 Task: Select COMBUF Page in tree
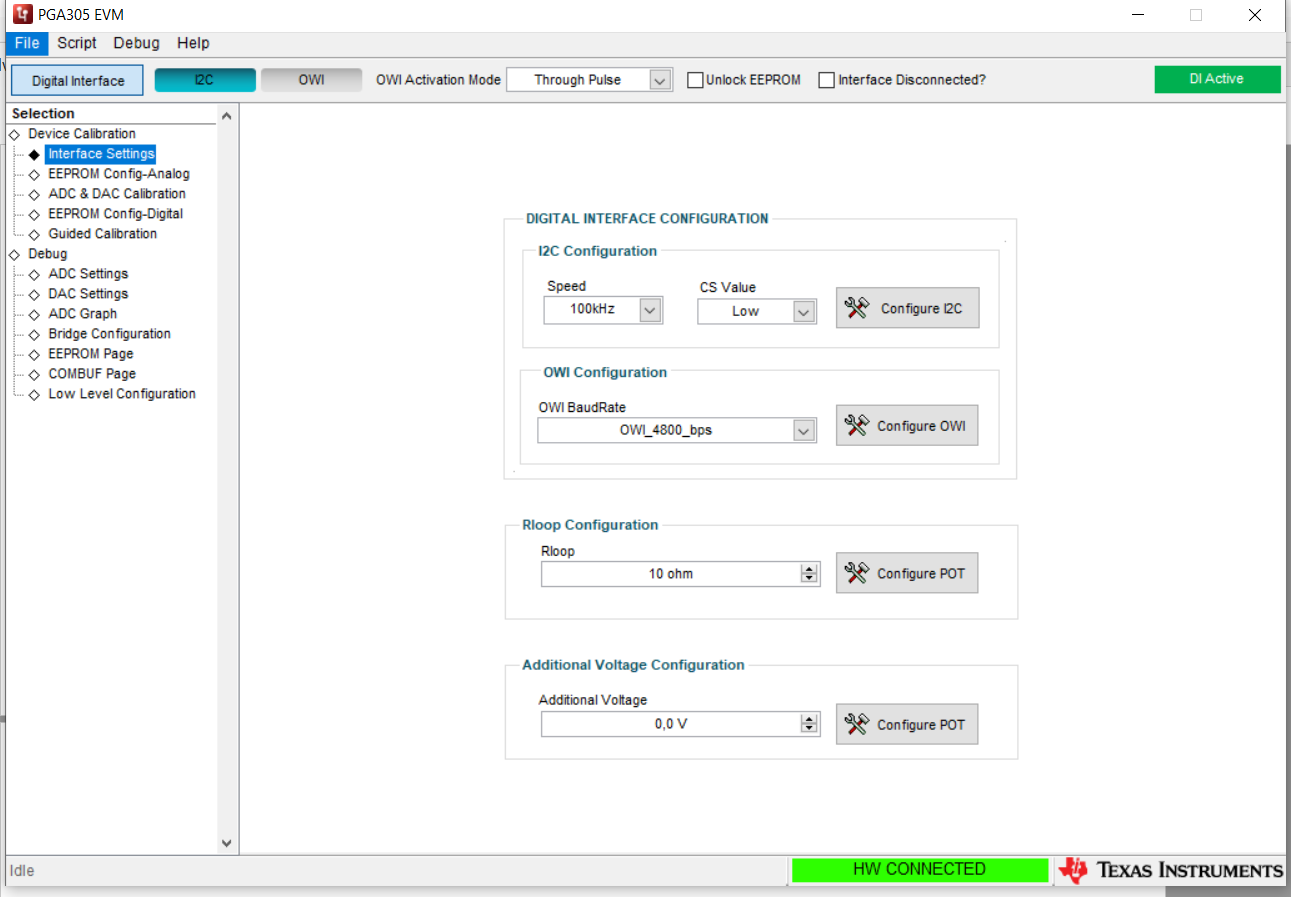click(92, 374)
